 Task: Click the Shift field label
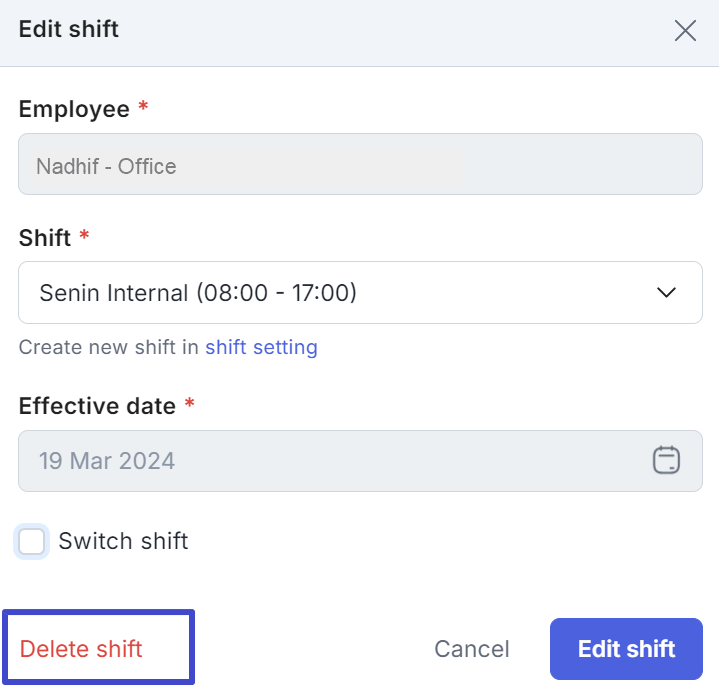tap(44, 238)
